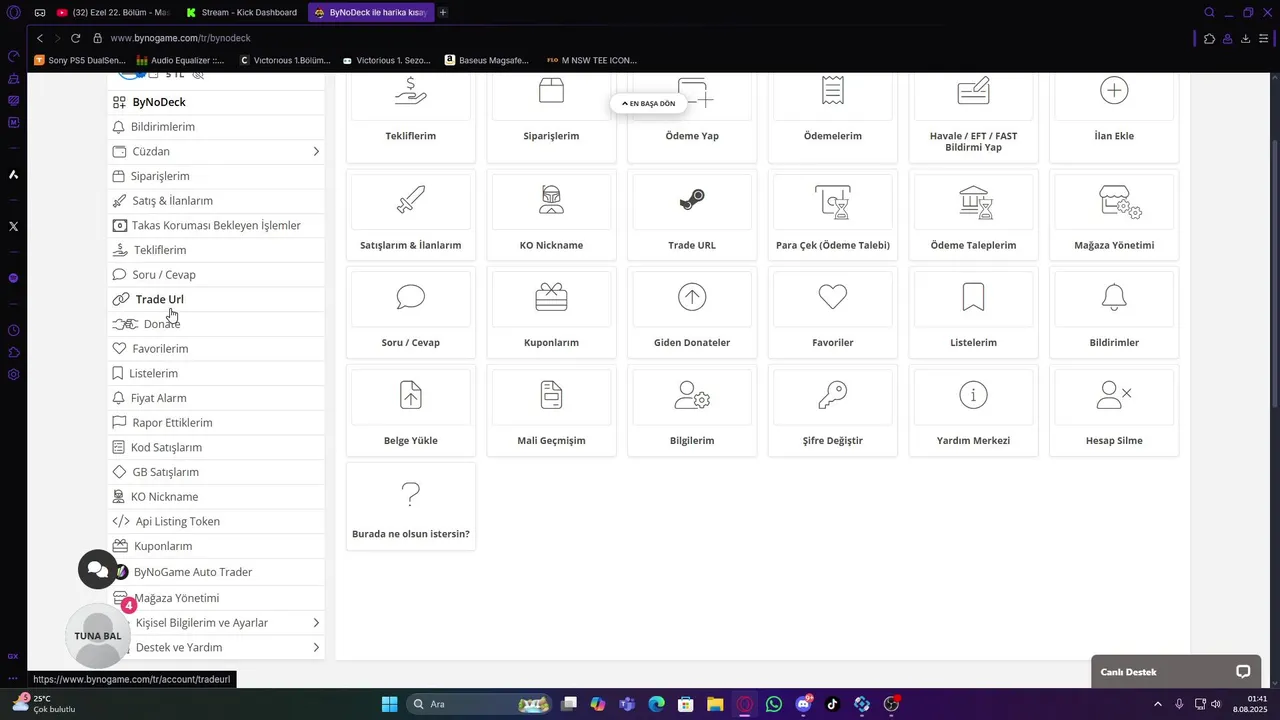Image resolution: width=1280 pixels, height=720 pixels.
Task: Open the Tekliflerim card icon
Action: point(411,92)
